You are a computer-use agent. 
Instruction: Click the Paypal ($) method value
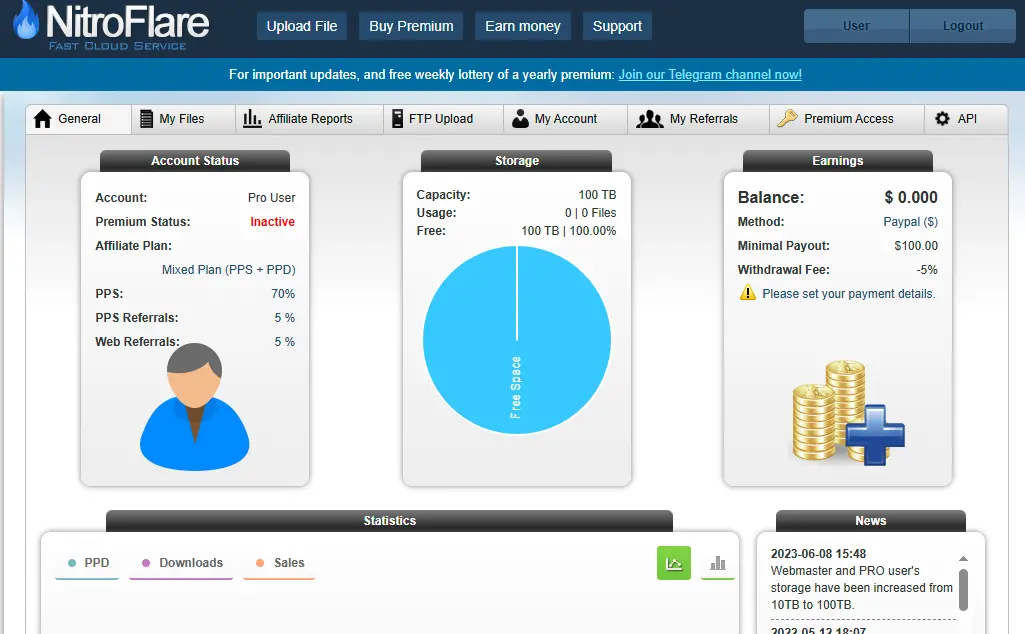[911, 222]
